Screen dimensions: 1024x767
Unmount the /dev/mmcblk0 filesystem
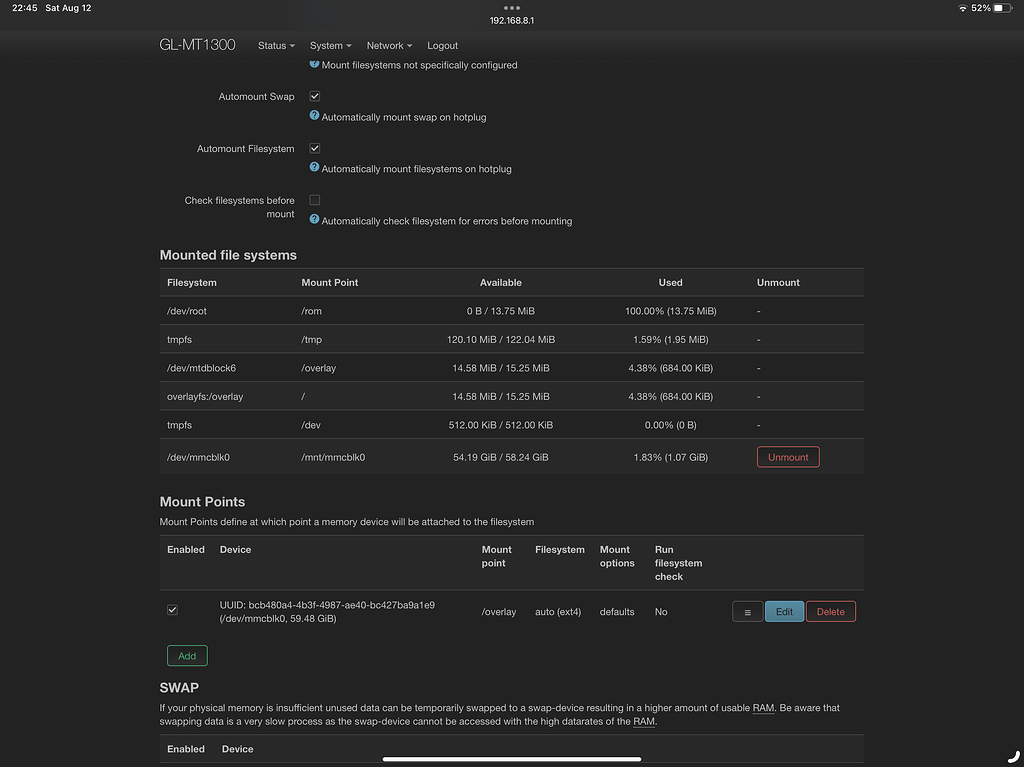(787, 456)
